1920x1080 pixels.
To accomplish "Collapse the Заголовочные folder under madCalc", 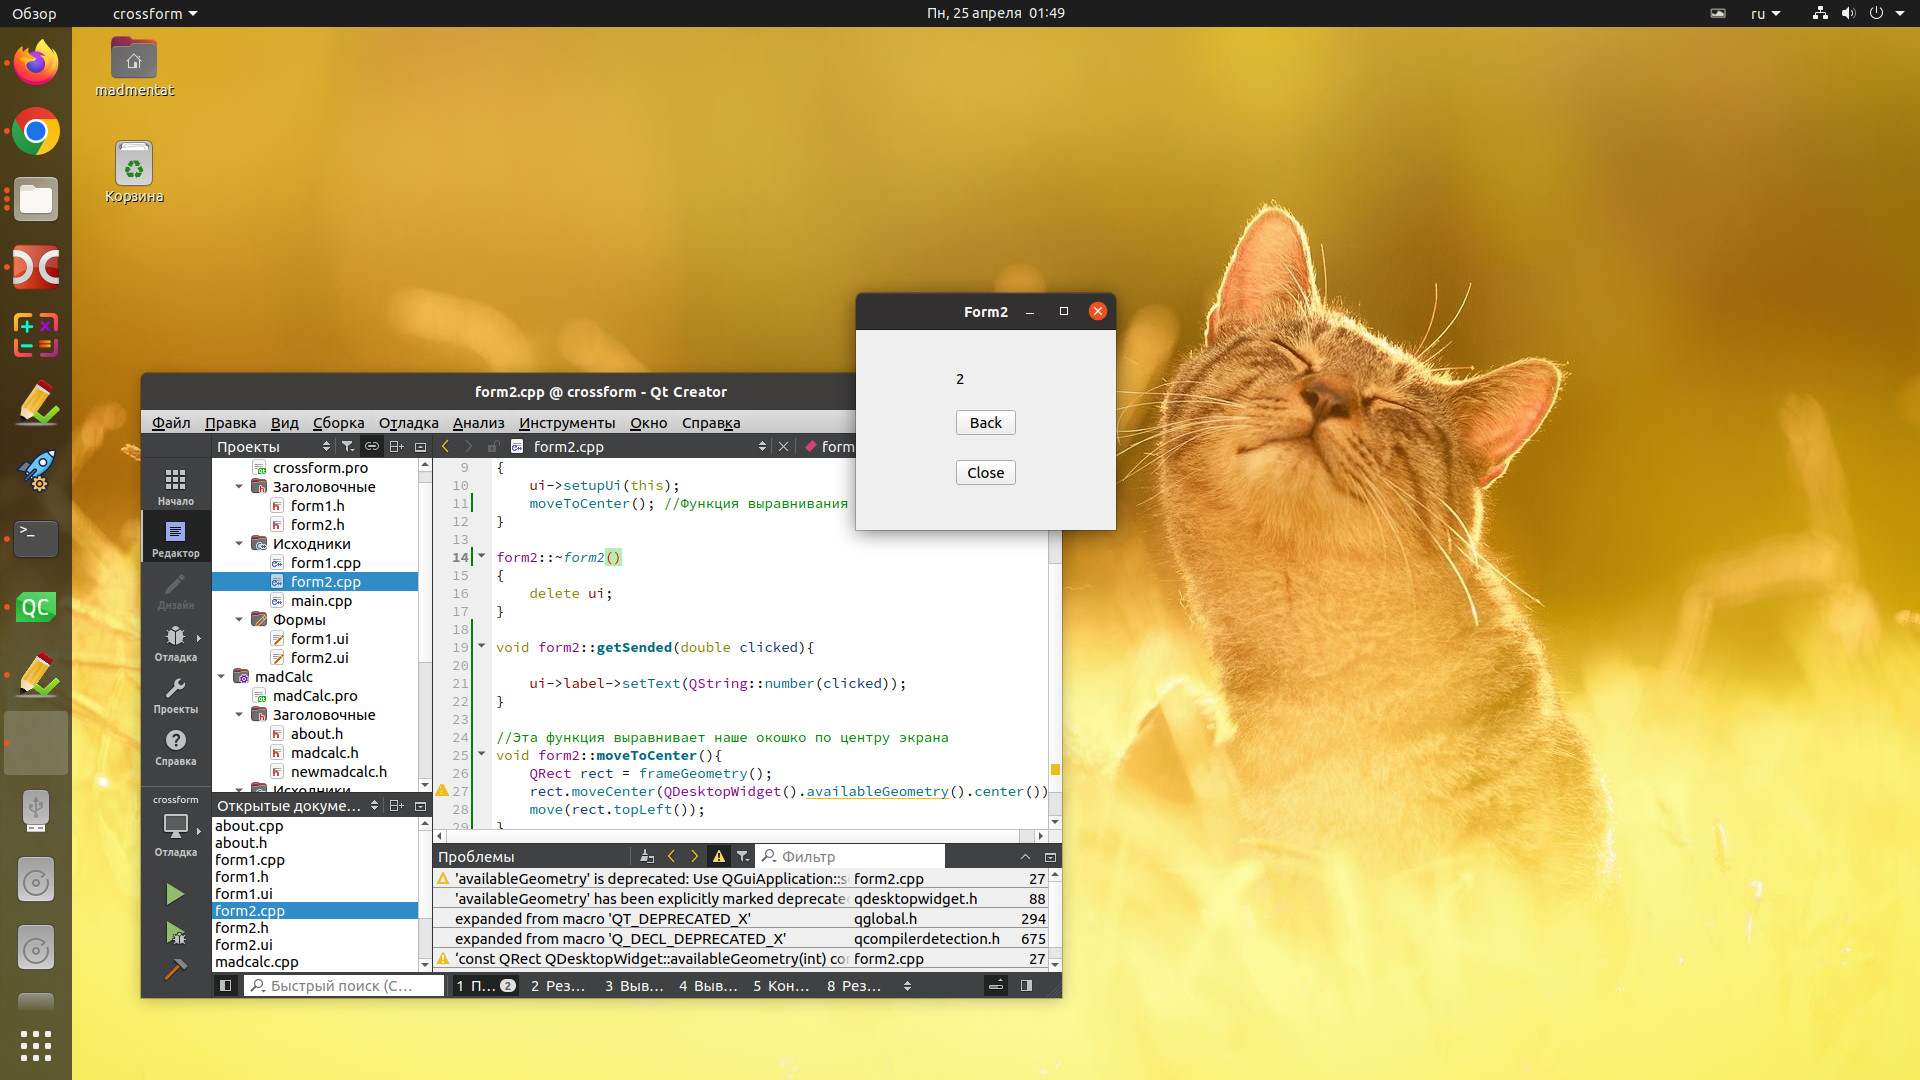I will [239, 715].
